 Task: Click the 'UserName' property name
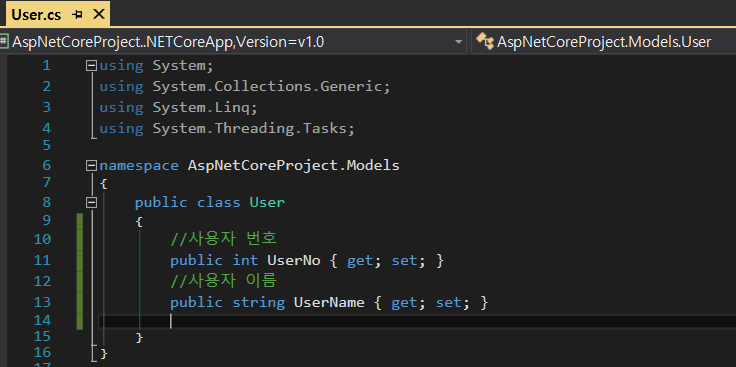[329, 302]
